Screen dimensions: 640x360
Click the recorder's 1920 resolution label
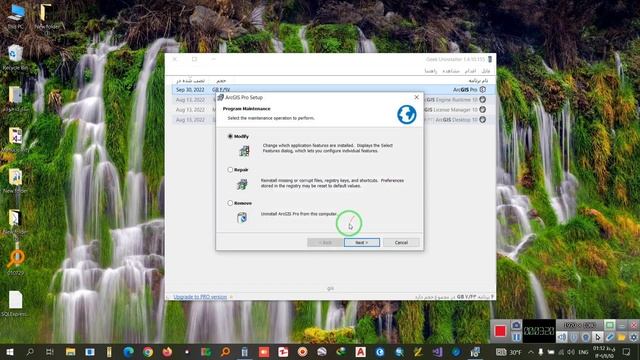(x=580, y=325)
